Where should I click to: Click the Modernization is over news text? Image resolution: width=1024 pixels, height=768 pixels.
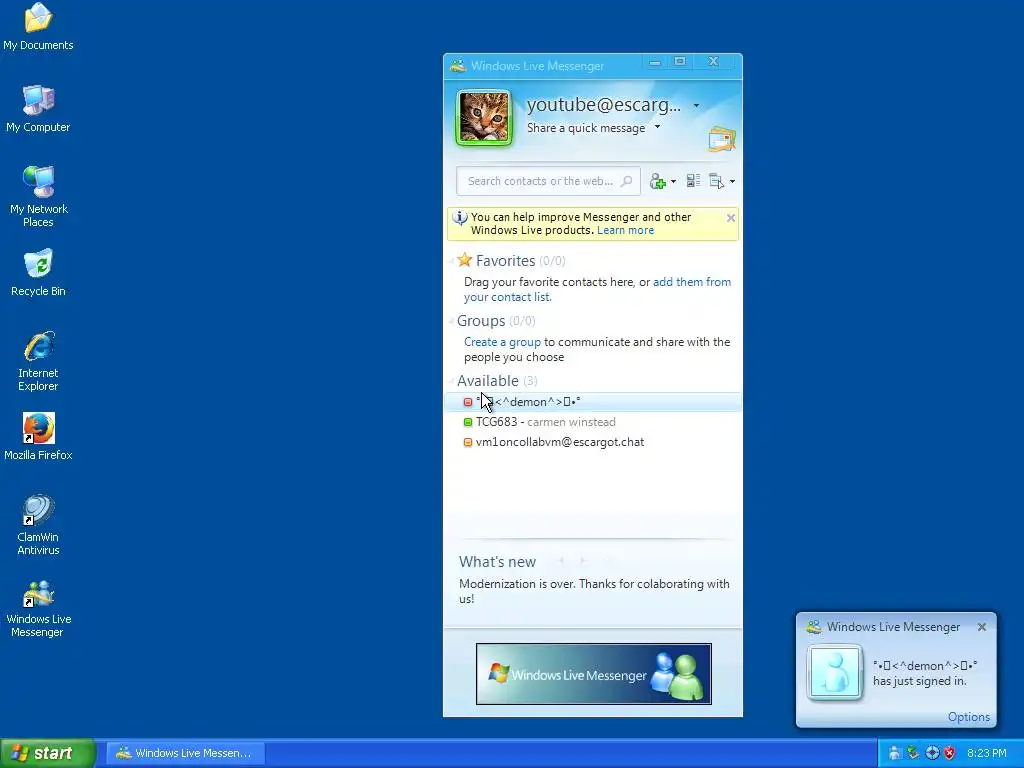pyautogui.click(x=594, y=591)
